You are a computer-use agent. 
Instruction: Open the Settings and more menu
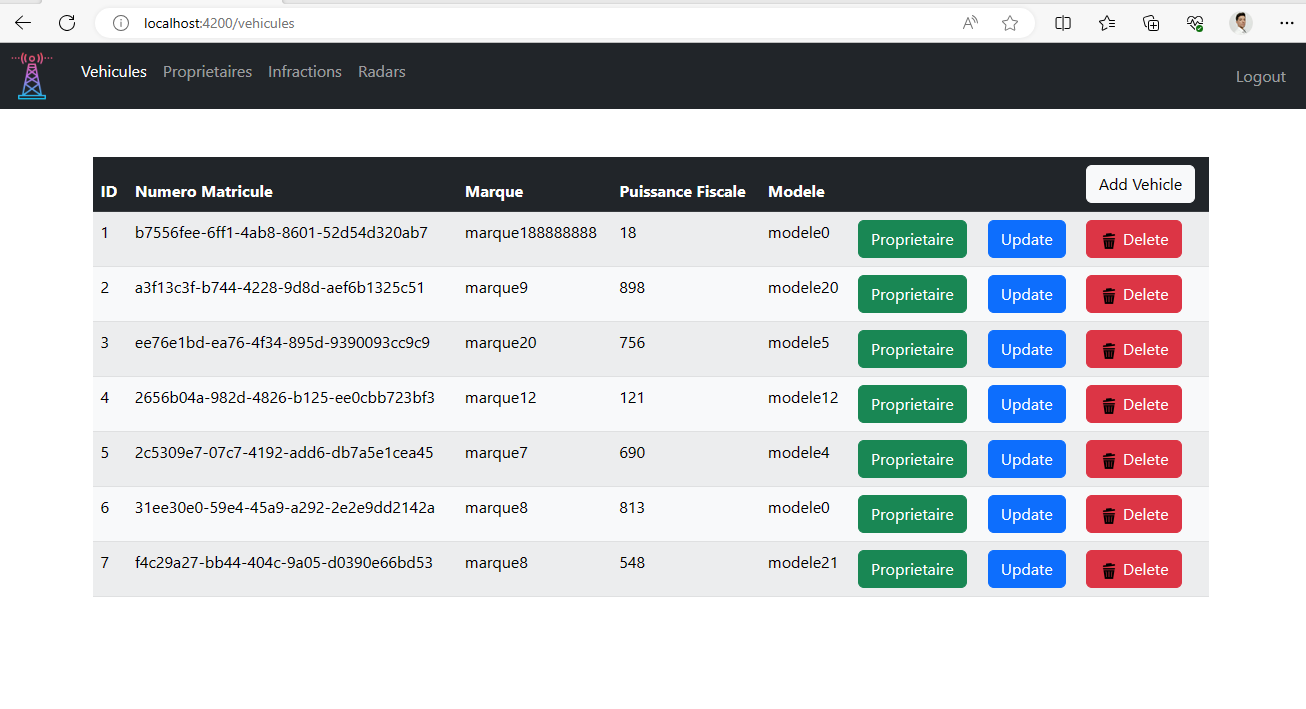[x=1286, y=22]
